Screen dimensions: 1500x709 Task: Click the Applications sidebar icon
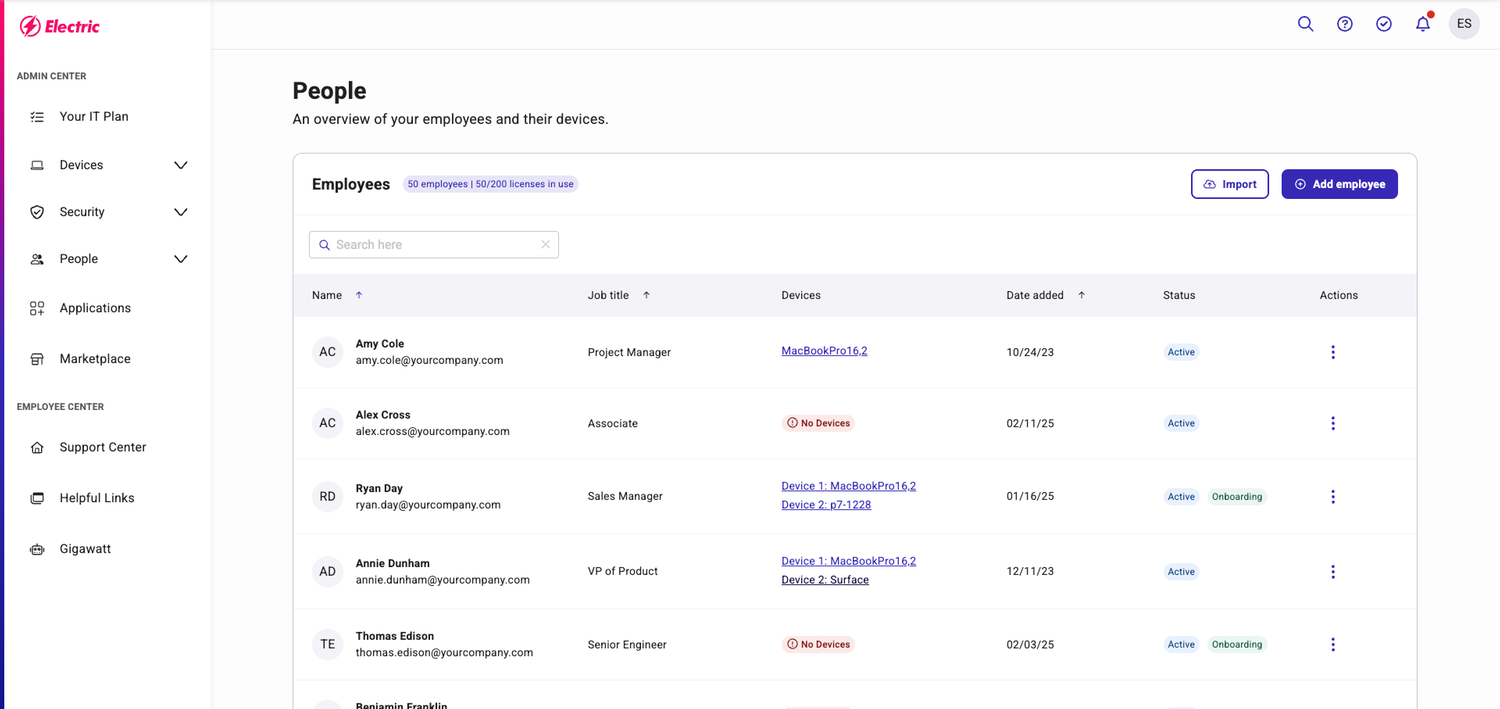37,308
